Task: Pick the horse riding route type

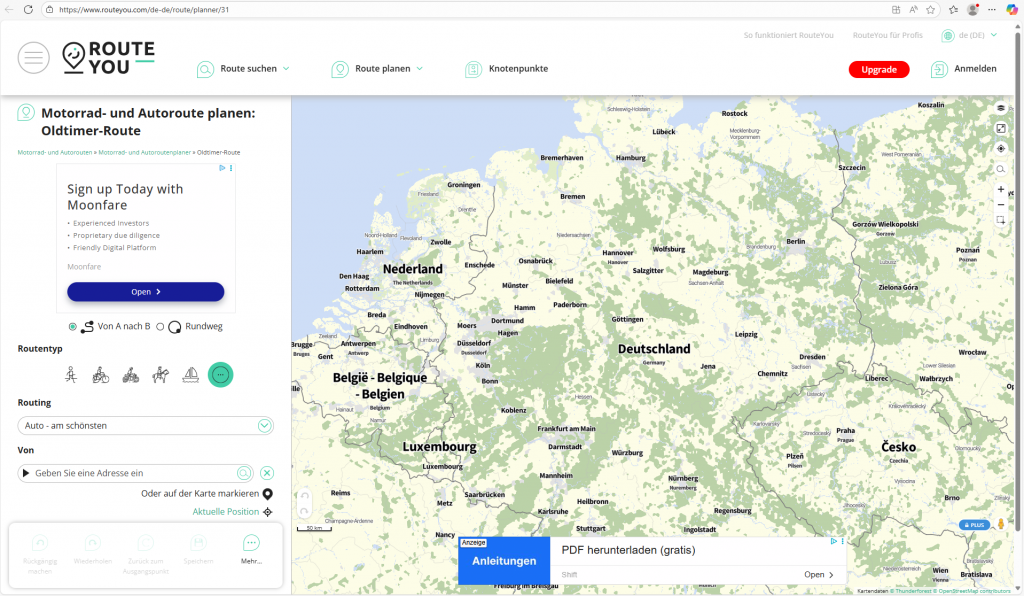Action: click(160, 375)
